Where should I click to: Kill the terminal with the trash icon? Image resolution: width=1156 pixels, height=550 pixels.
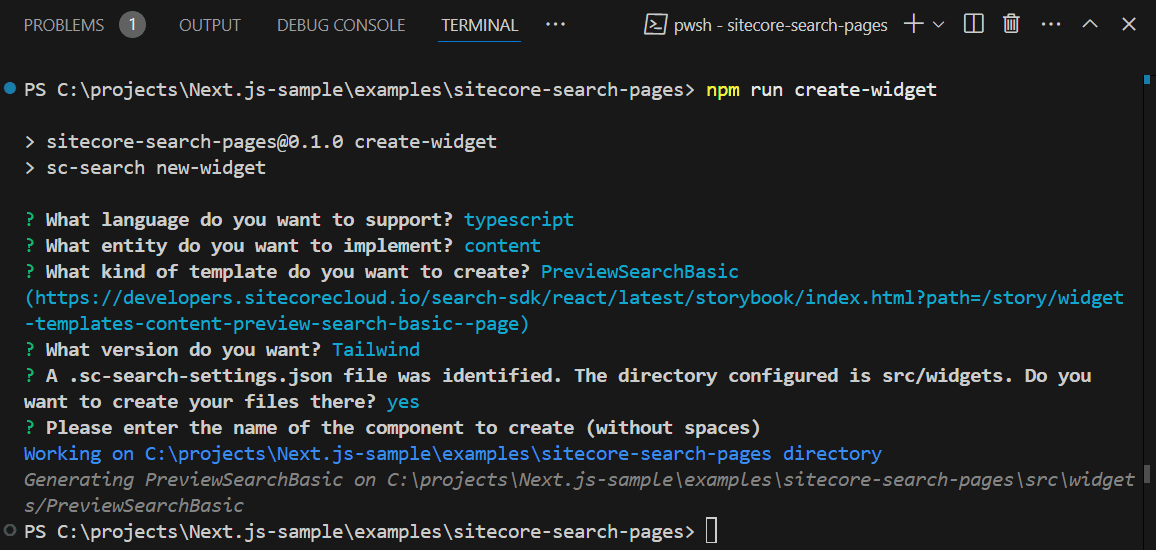click(1011, 24)
